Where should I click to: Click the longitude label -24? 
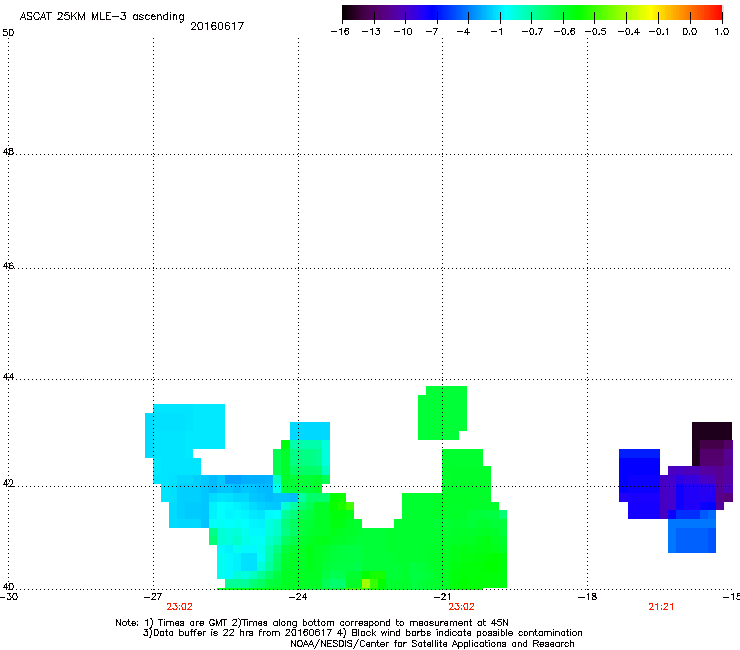[298, 597]
